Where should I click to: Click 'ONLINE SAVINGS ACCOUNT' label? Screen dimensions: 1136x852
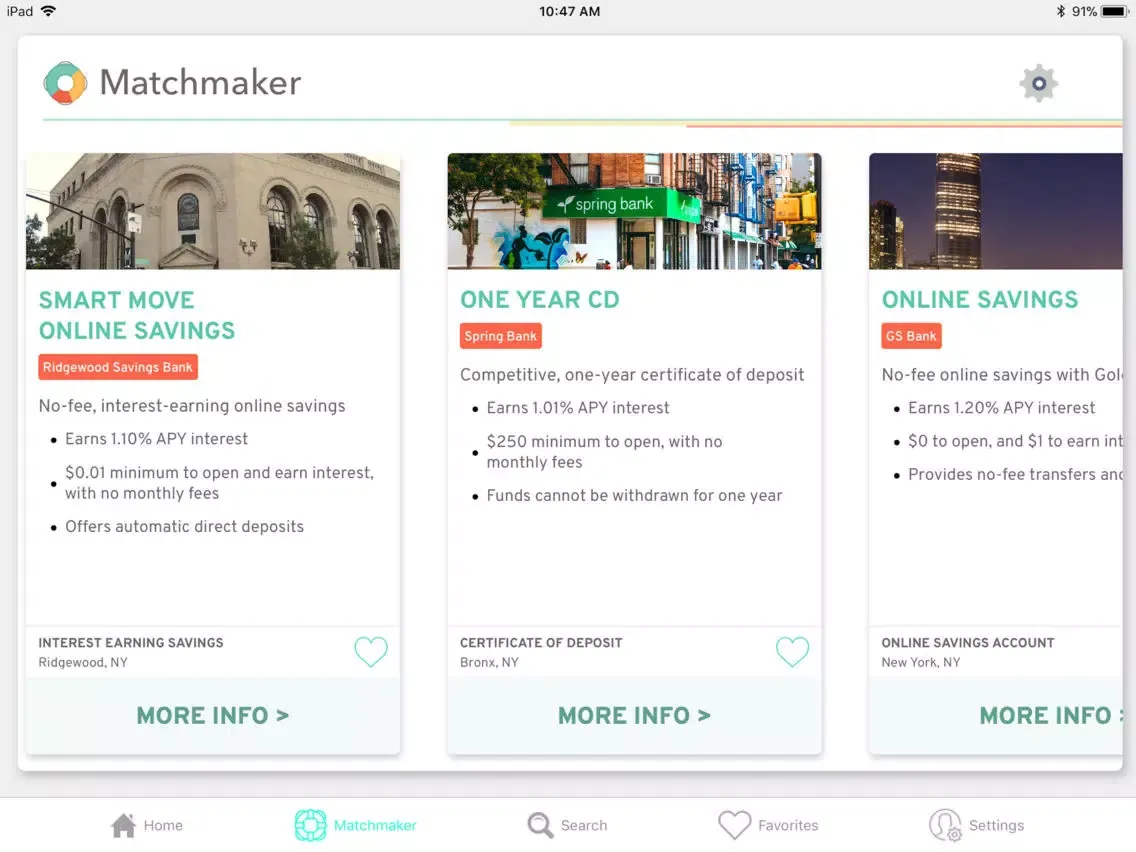click(x=968, y=643)
